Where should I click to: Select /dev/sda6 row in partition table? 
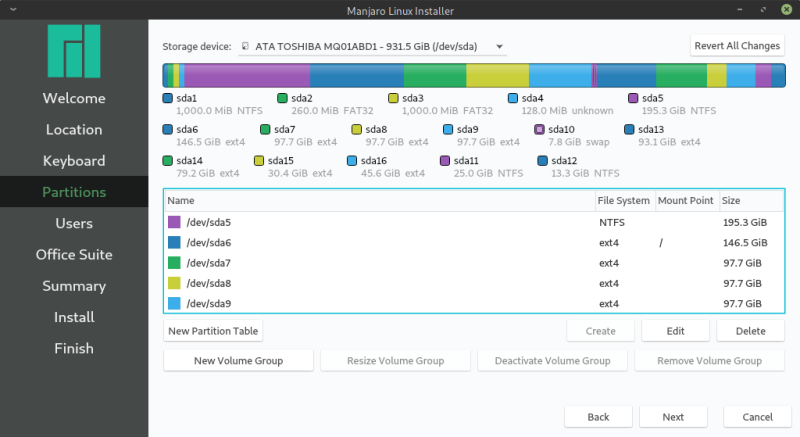point(474,243)
